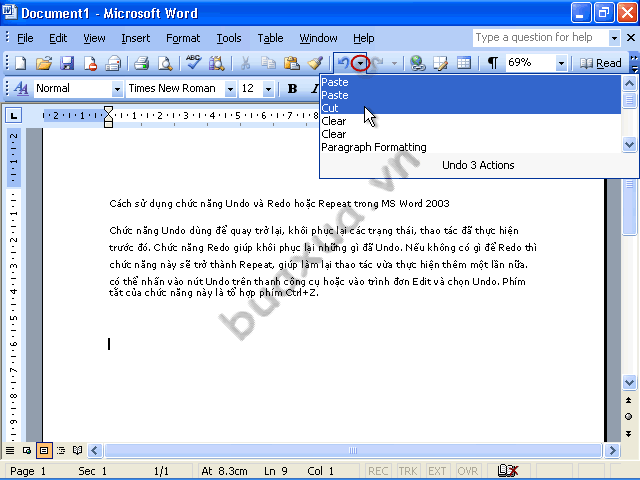Click the New Blank Document icon

coord(20,63)
